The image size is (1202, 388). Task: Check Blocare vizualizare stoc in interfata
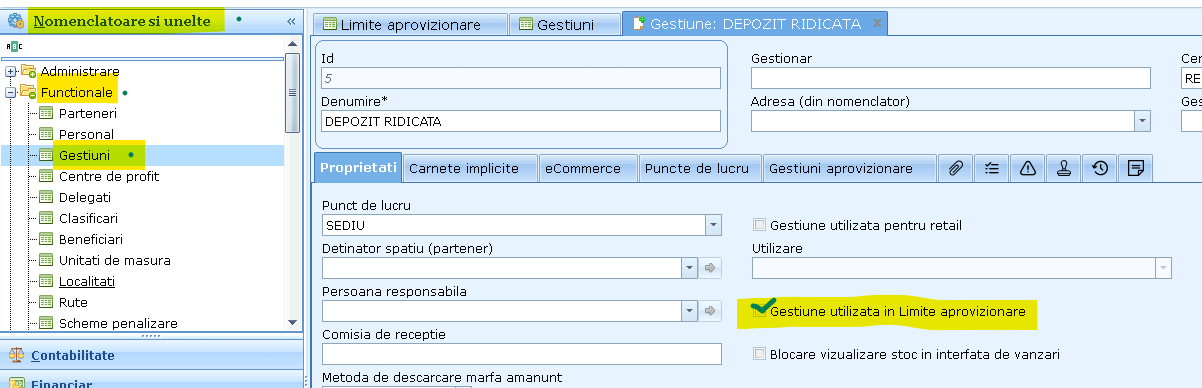click(x=760, y=354)
